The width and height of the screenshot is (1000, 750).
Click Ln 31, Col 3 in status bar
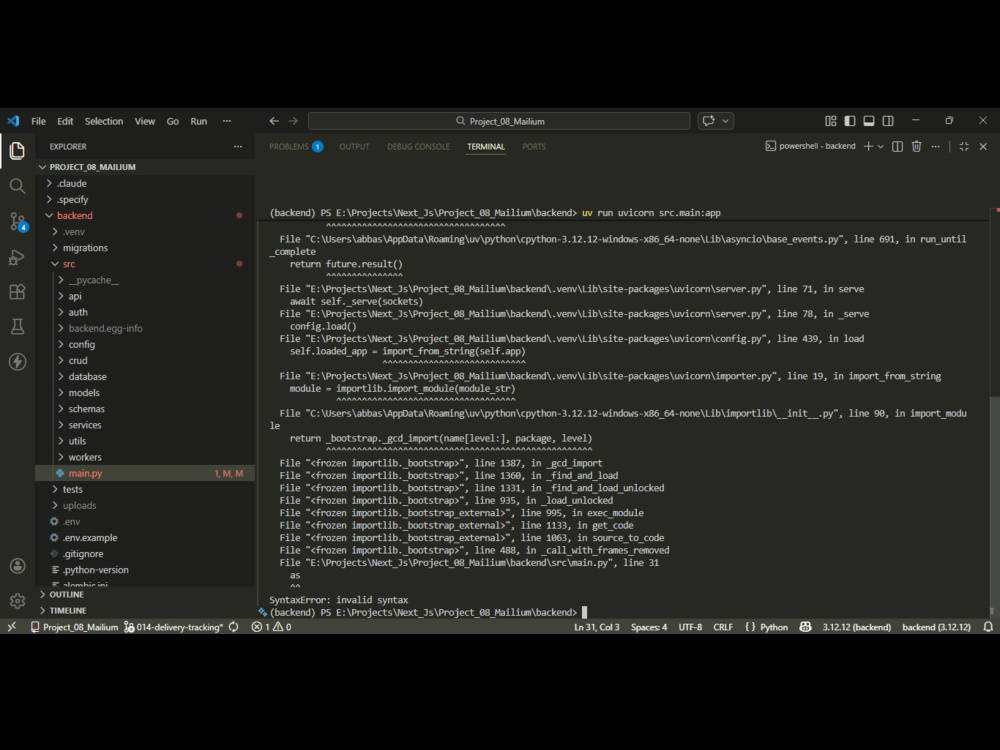pos(596,627)
